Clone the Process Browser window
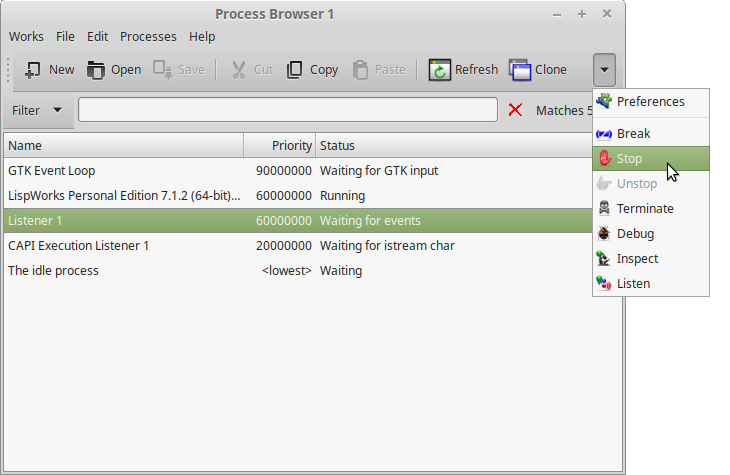The height and width of the screenshot is (475, 730). (x=538, y=70)
